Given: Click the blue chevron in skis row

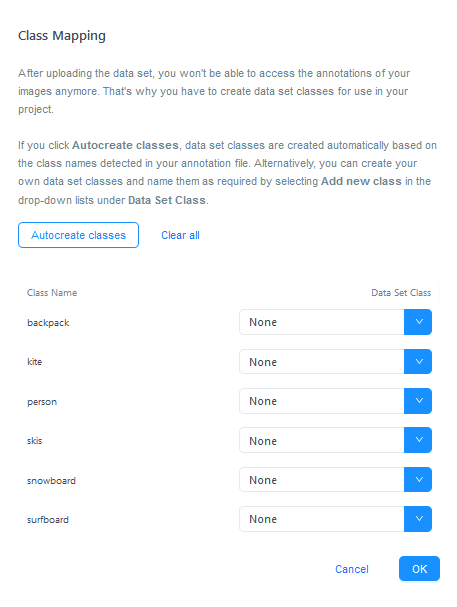Looking at the screenshot, I should point(418,440).
